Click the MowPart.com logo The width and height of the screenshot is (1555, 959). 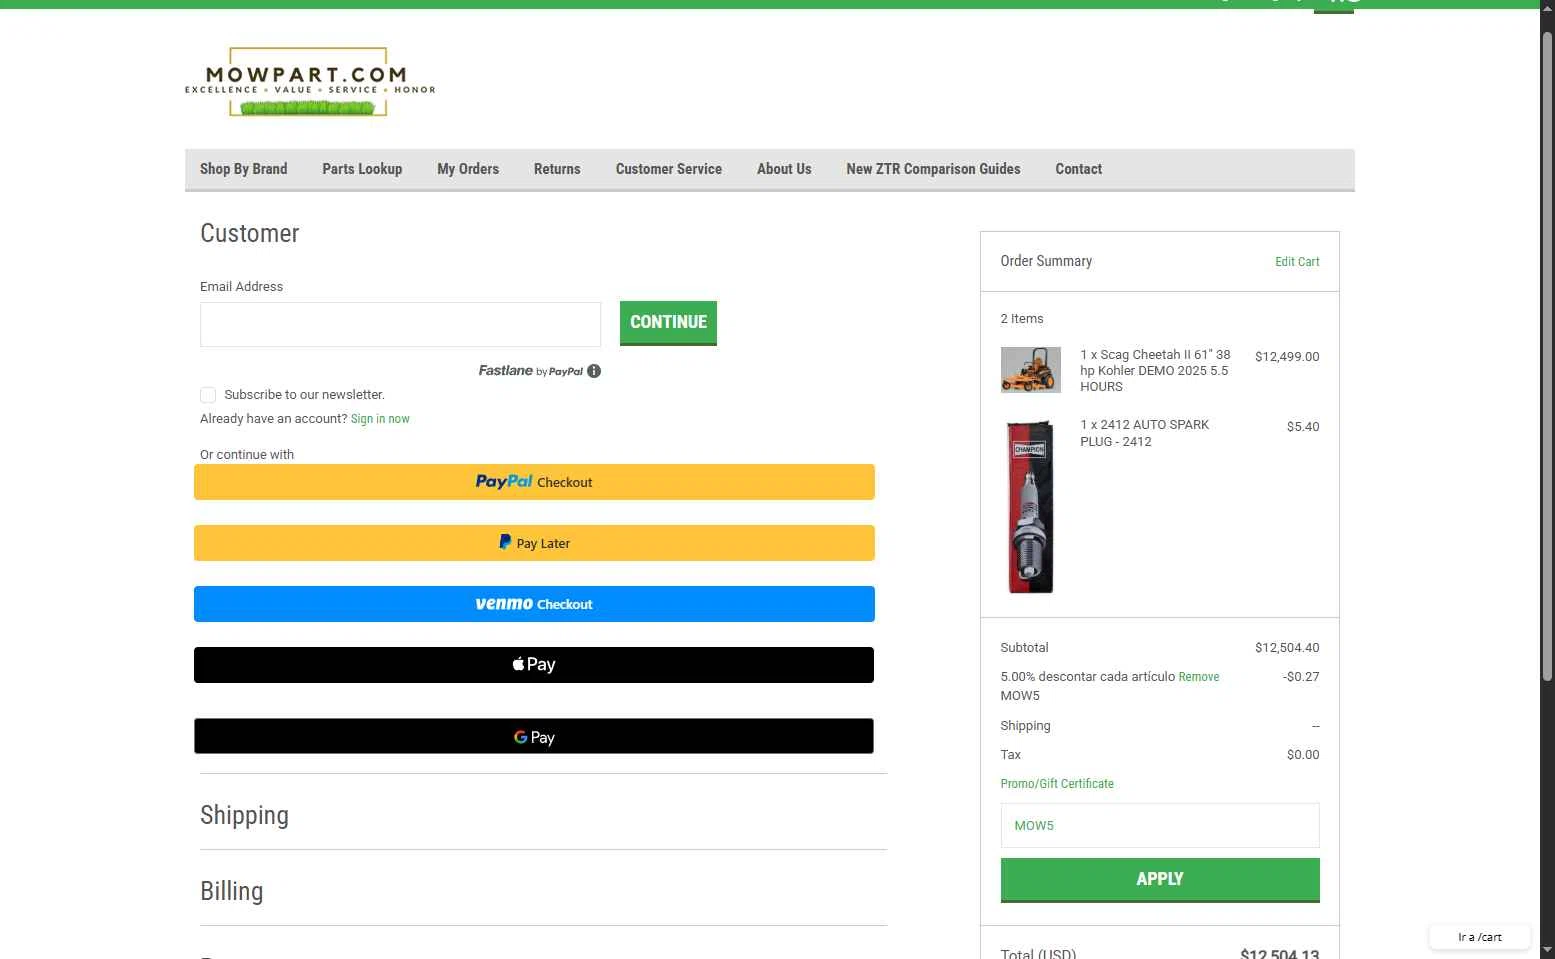[310, 82]
